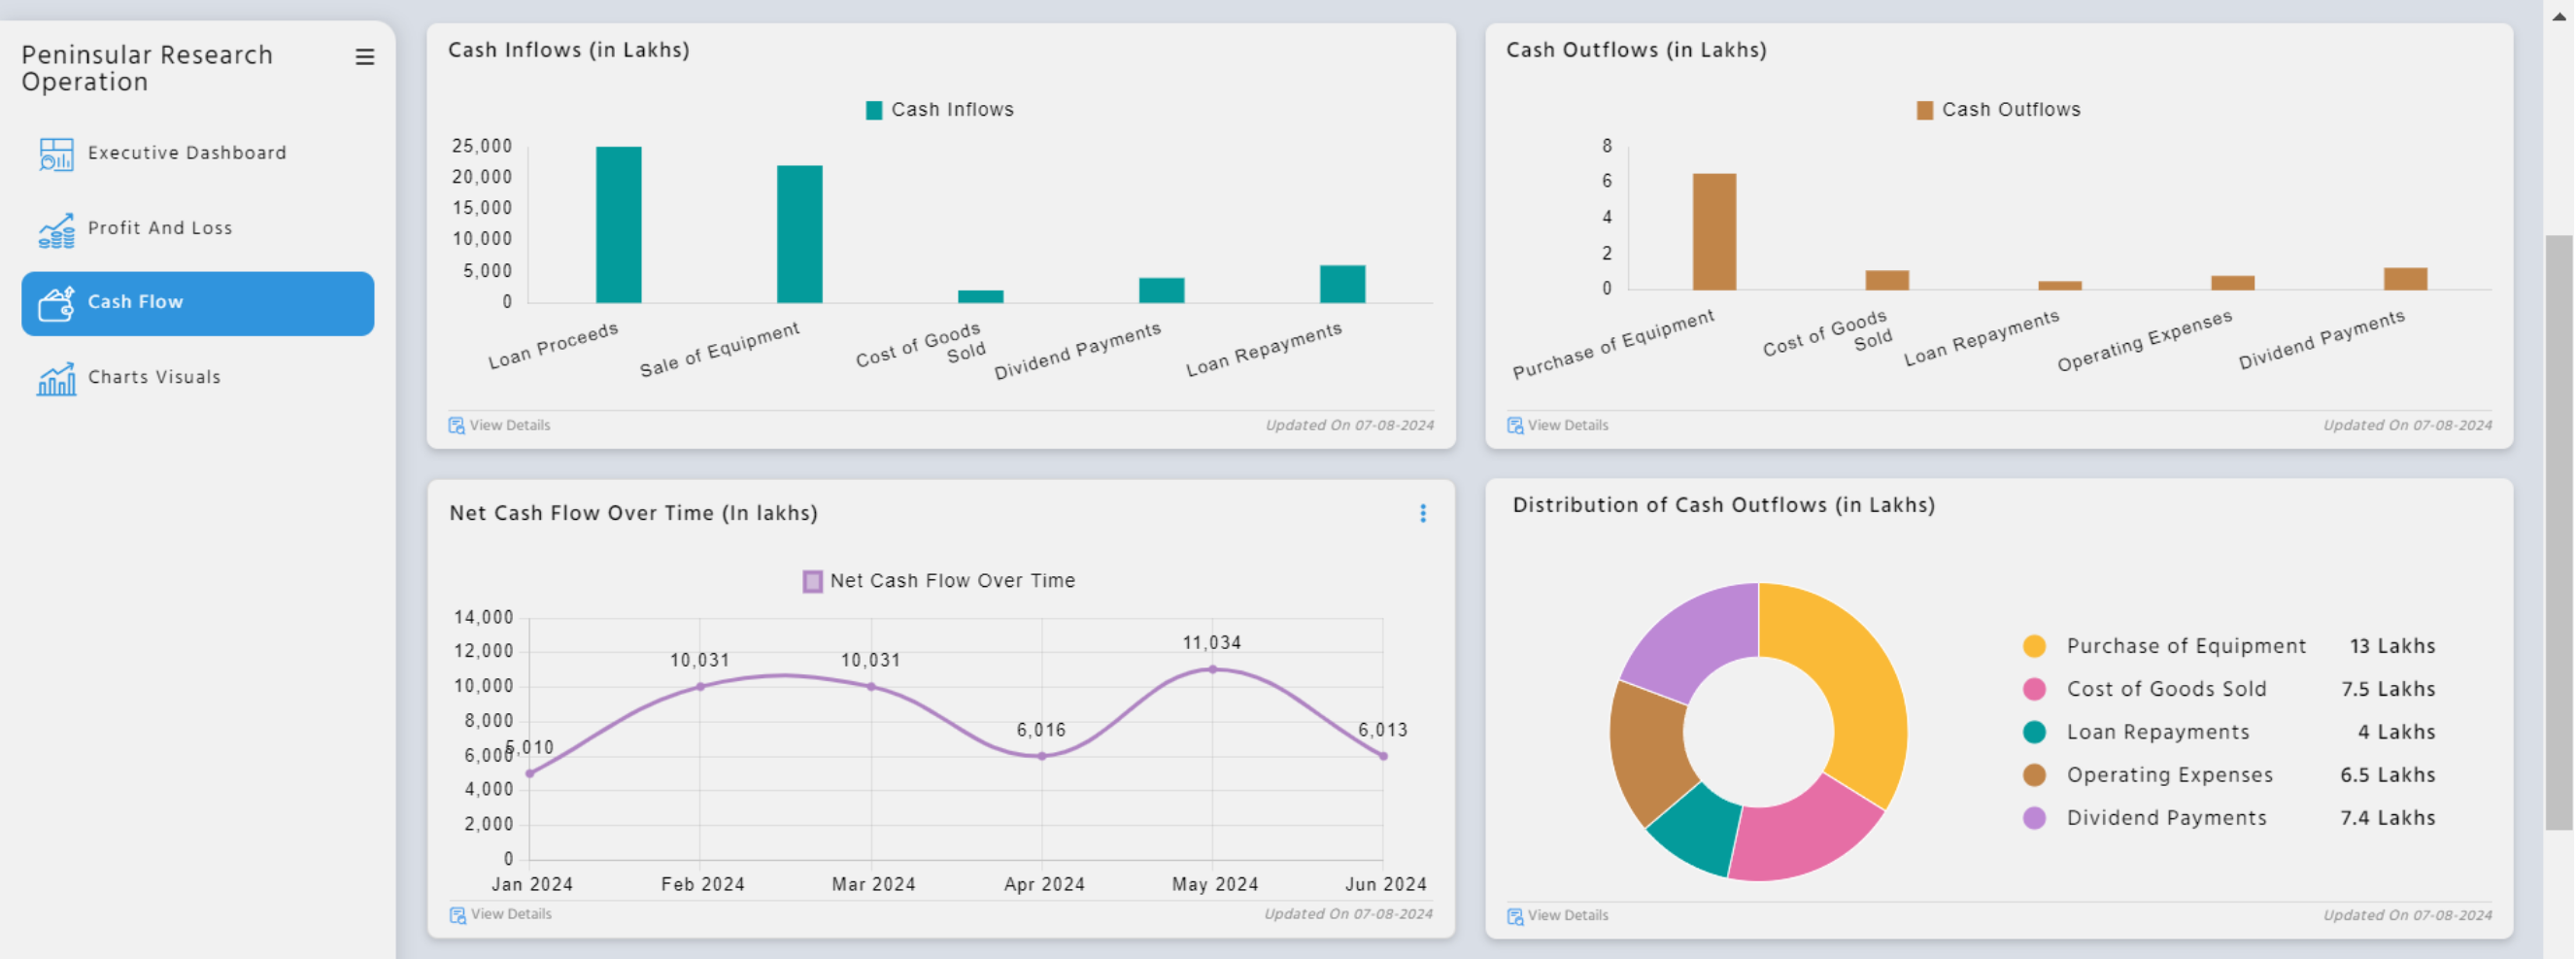
Task: Toggle the Net Cash Flow Over Time legend
Action: point(937,580)
